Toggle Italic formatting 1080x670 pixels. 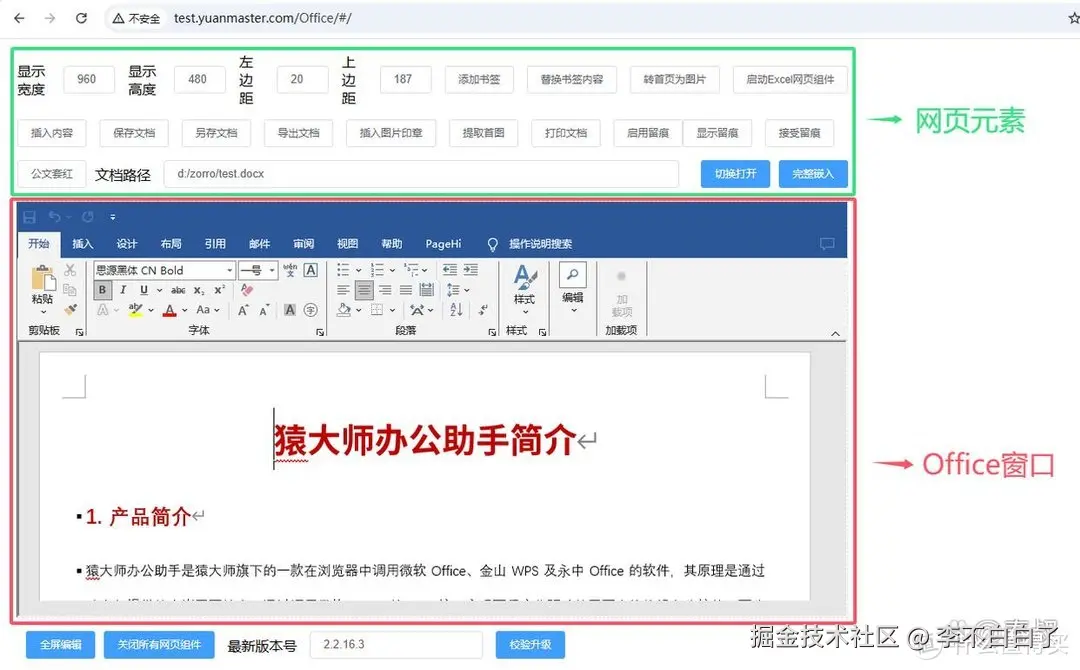coord(123,289)
